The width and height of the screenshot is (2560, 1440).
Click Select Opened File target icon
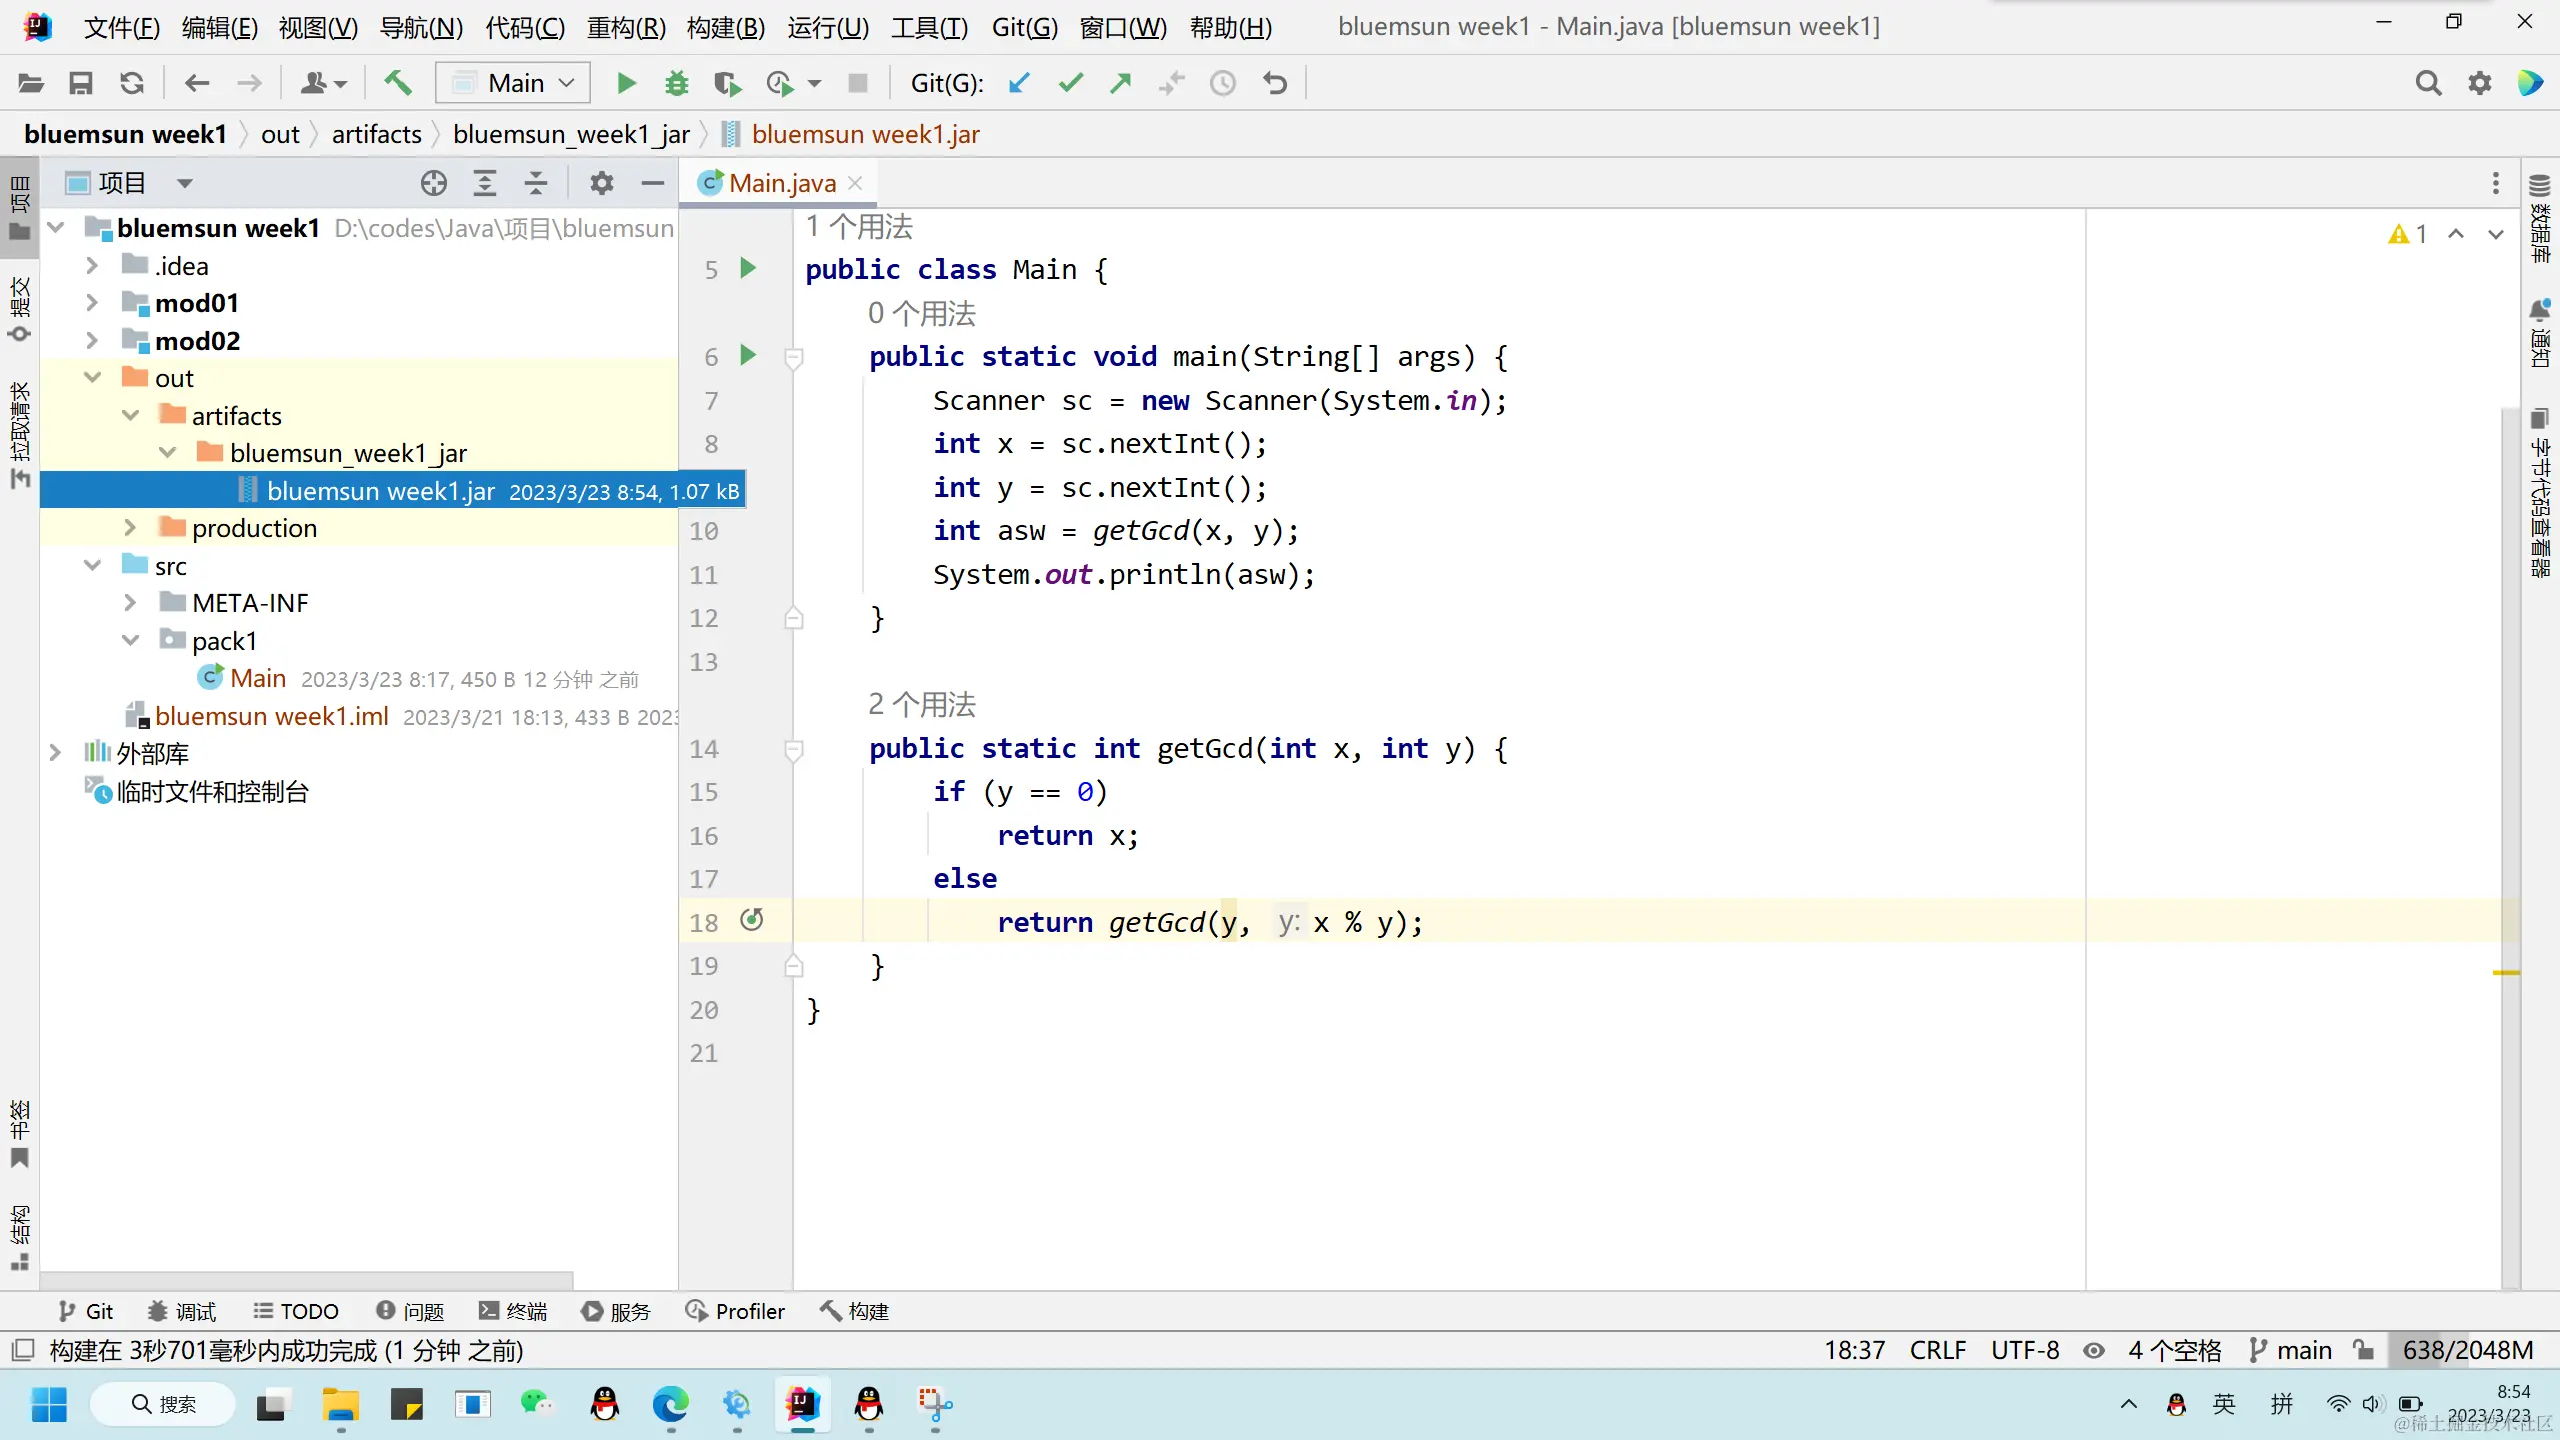[x=433, y=183]
